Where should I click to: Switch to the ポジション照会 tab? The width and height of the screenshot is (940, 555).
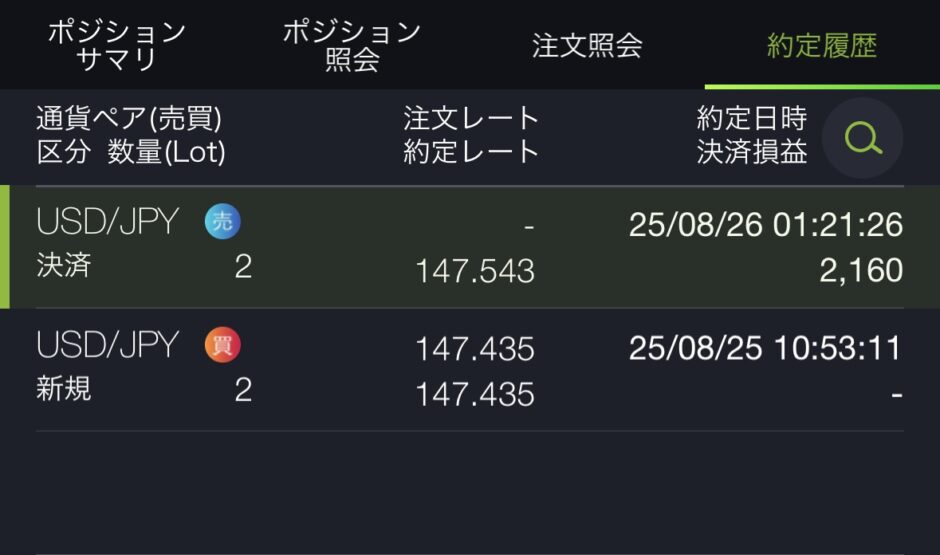352,45
